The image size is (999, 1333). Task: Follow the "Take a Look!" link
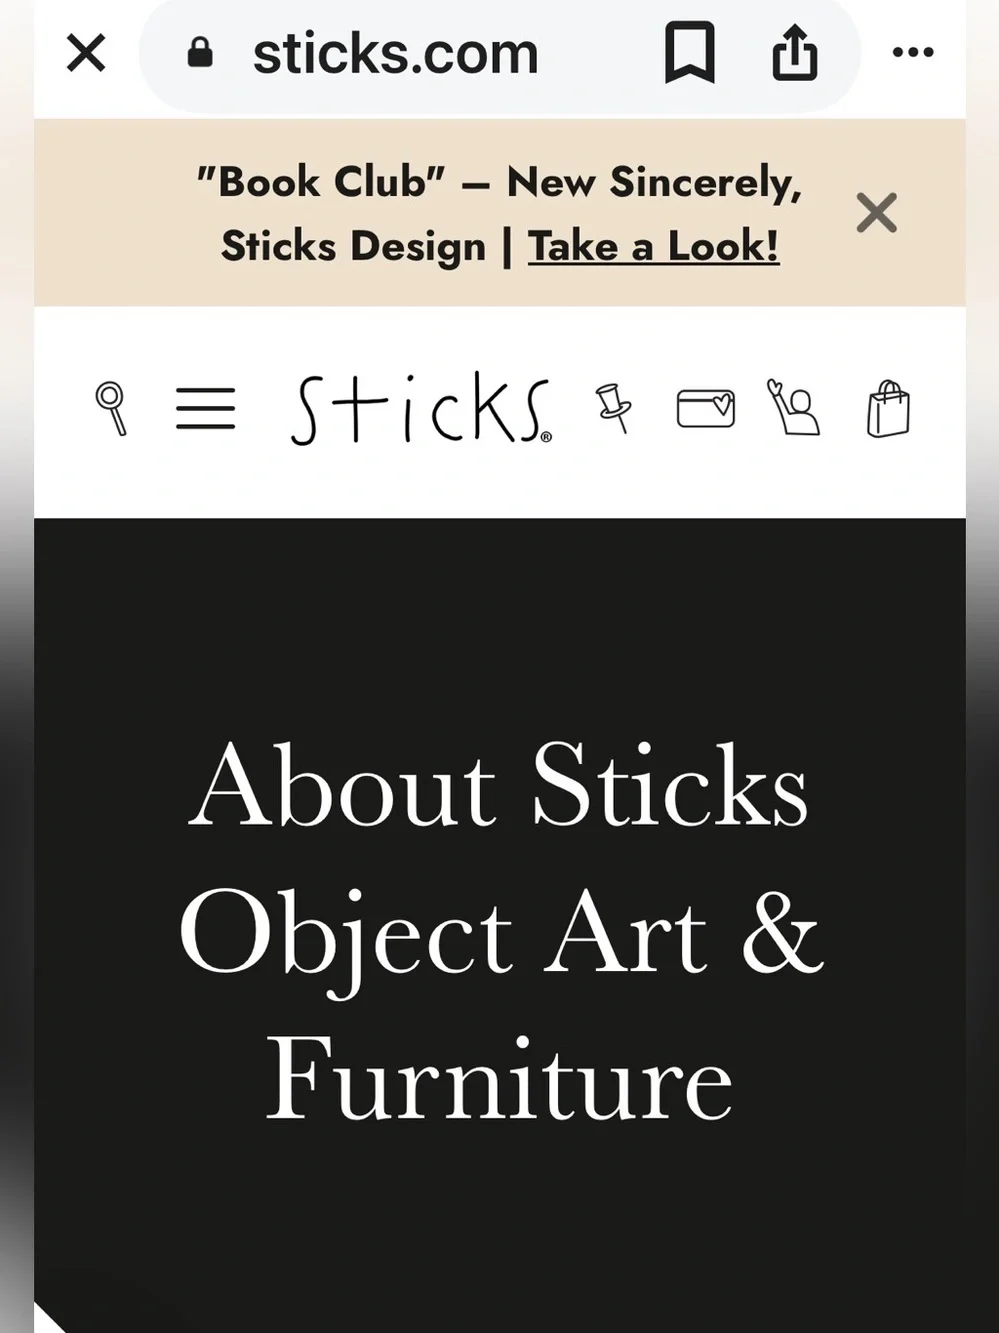pyautogui.click(x=653, y=246)
